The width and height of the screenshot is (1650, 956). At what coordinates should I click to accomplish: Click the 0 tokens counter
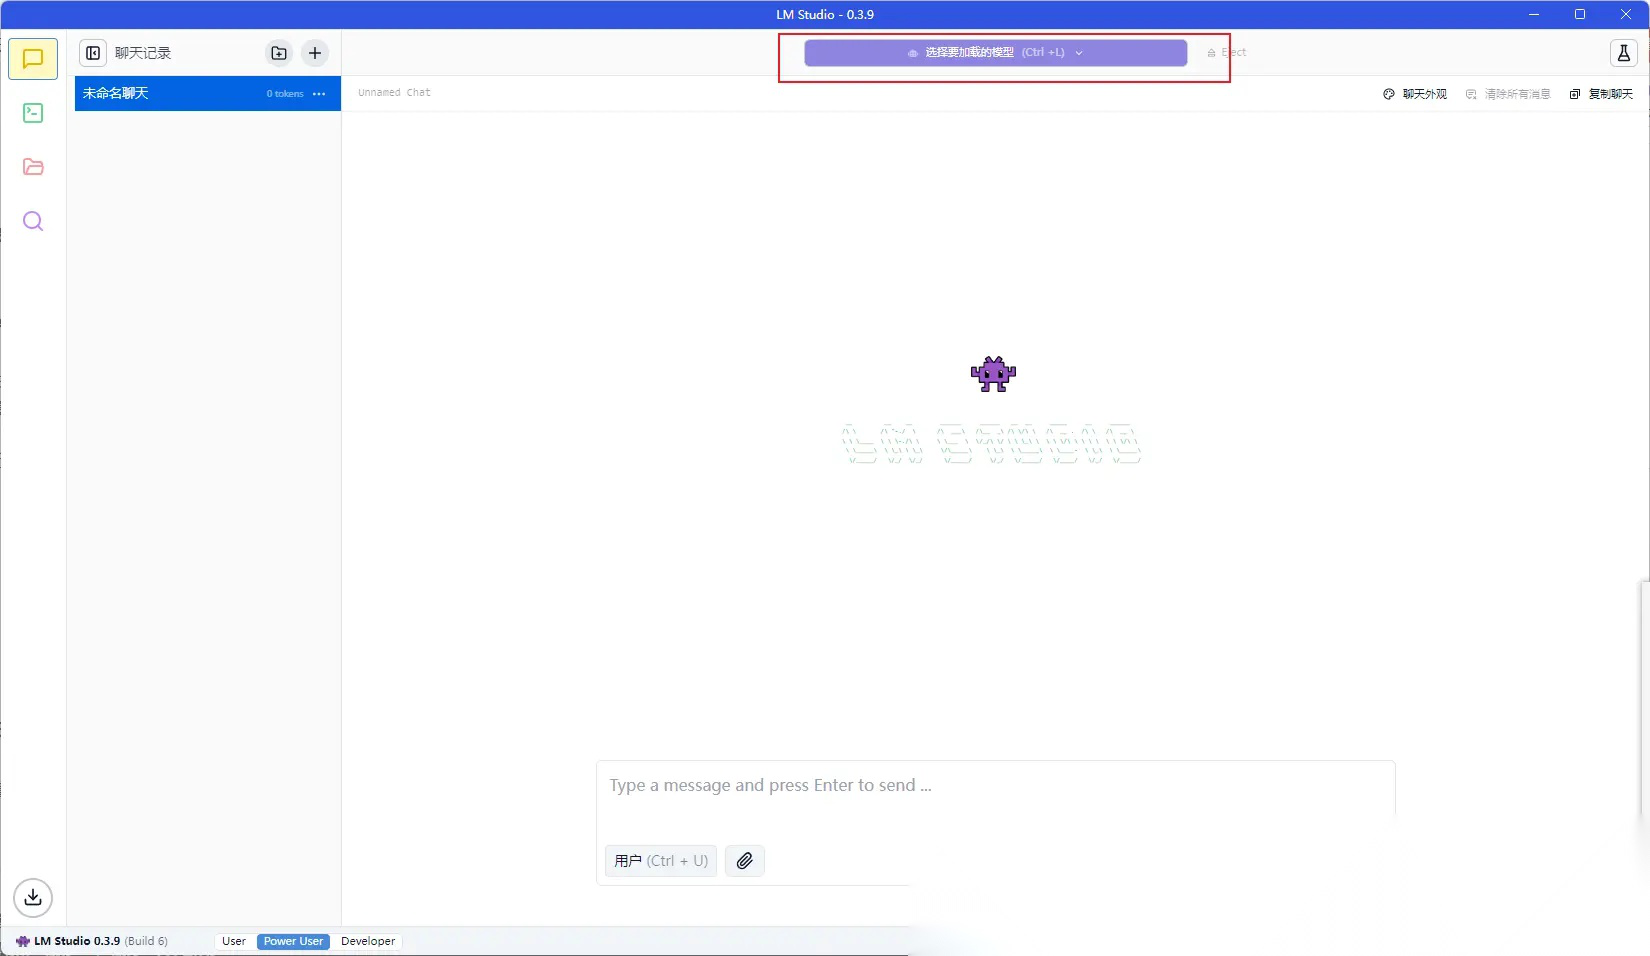(285, 94)
